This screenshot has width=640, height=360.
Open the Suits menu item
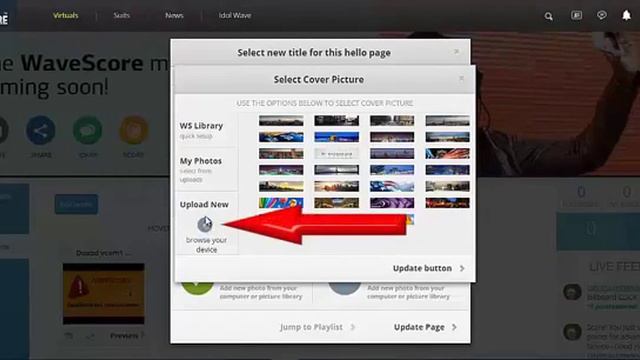(x=121, y=16)
